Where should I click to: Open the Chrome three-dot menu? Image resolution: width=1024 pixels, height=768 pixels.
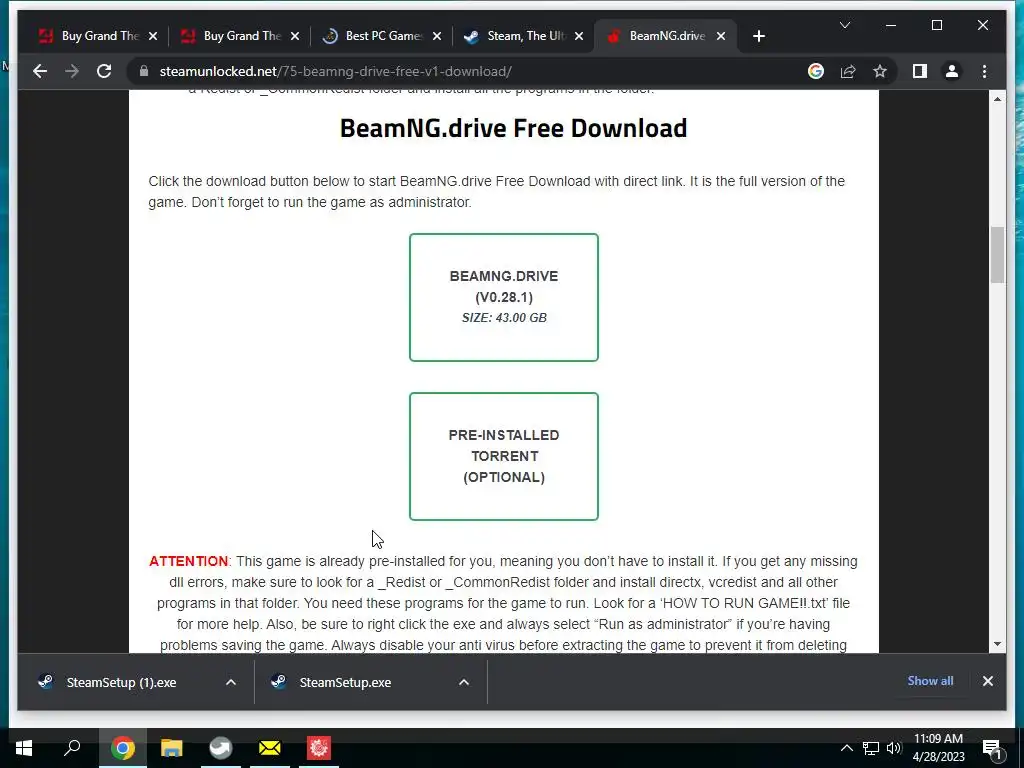point(984,71)
